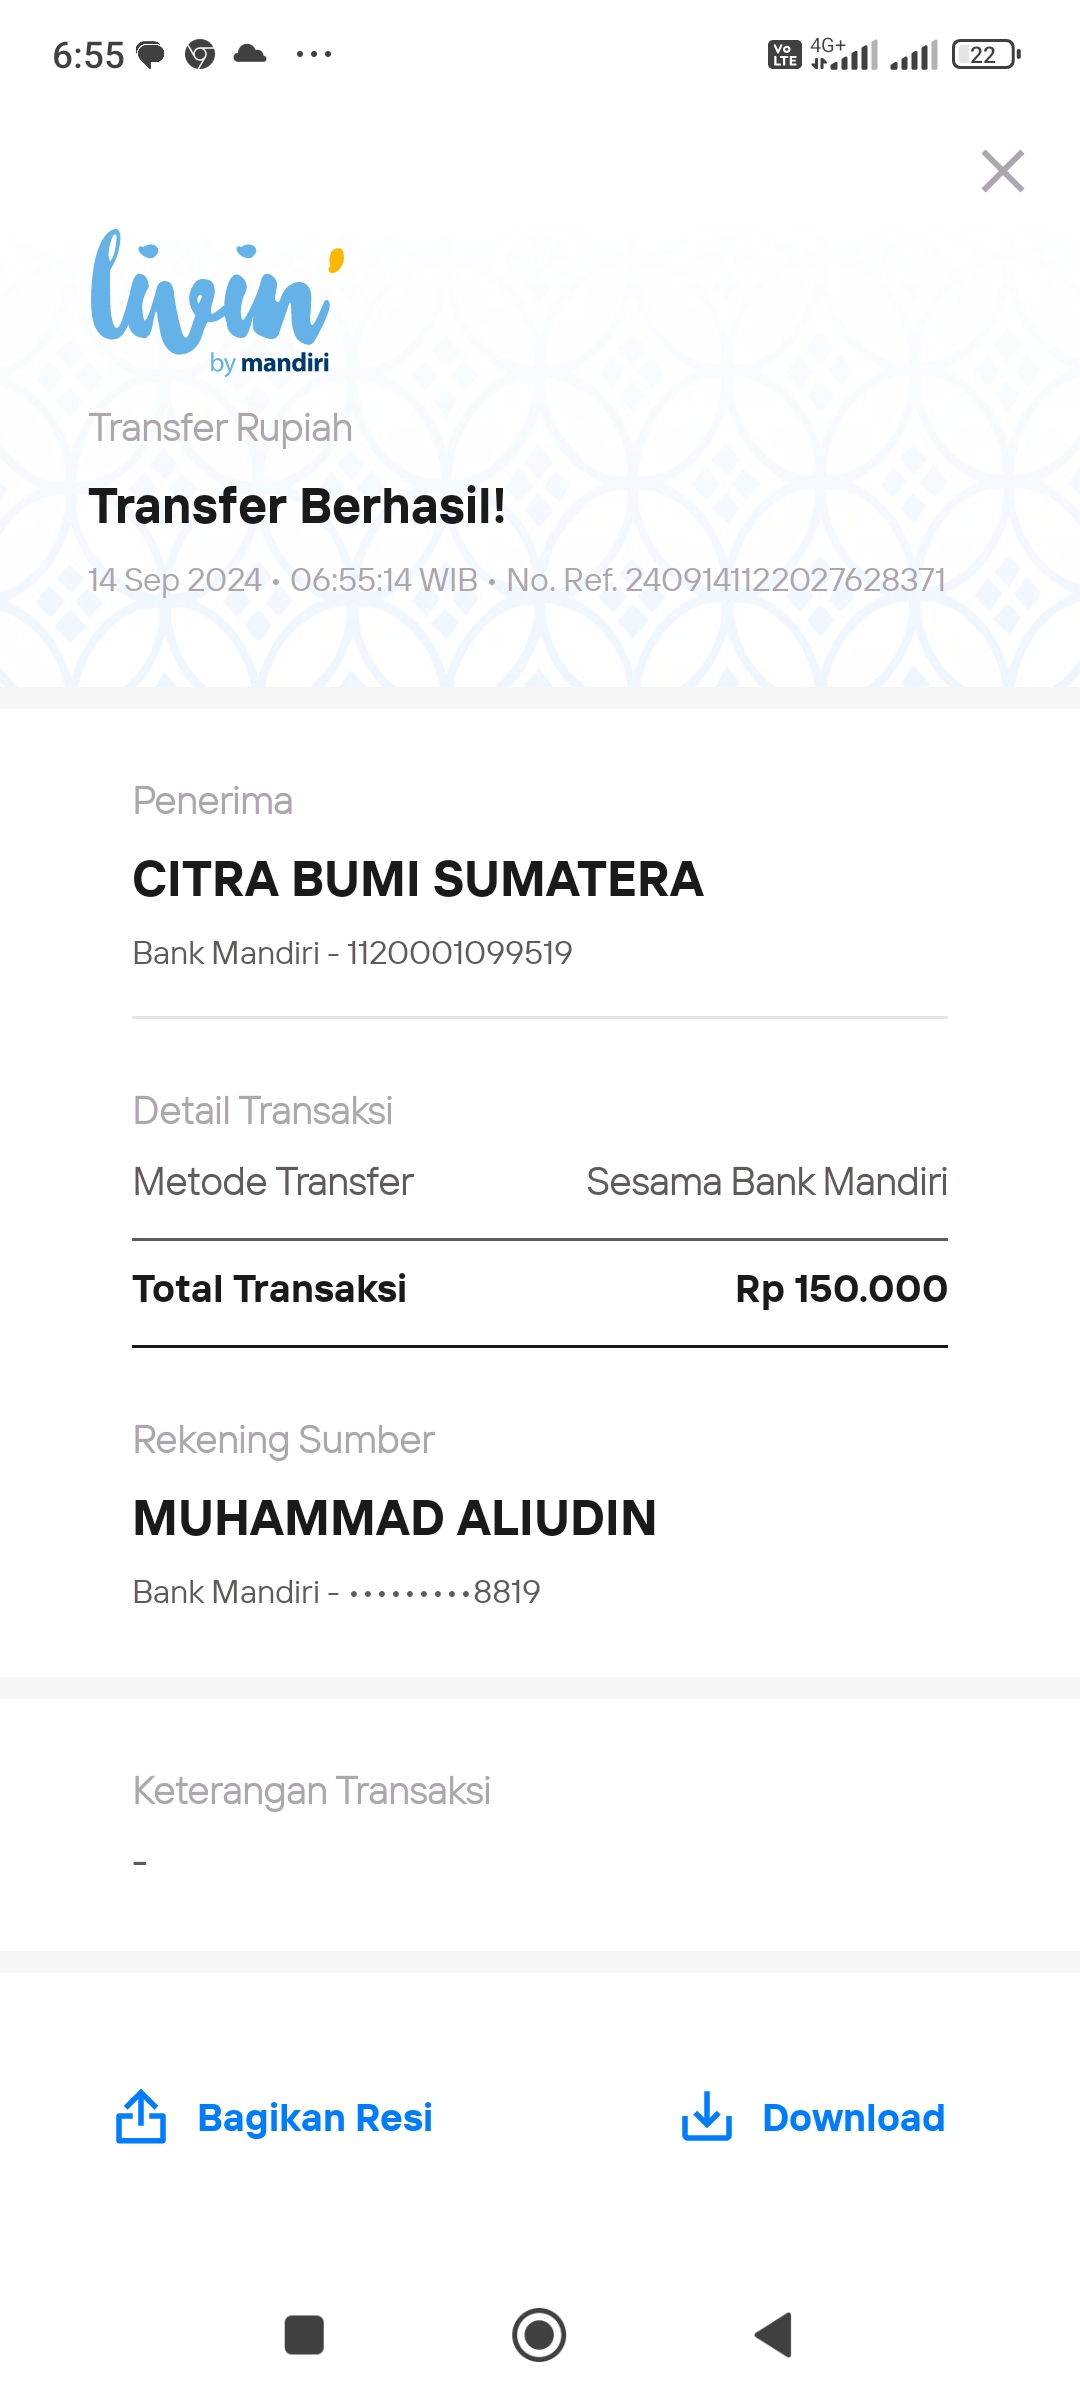Tap recipient name CITRA BUMI SUMATERA
The height and width of the screenshot is (2400, 1080).
click(x=418, y=879)
